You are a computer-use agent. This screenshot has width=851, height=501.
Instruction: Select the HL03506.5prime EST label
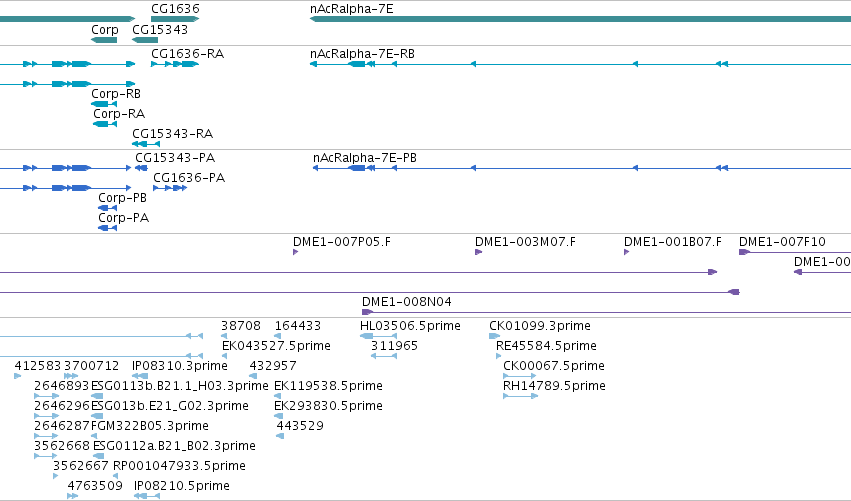point(410,326)
